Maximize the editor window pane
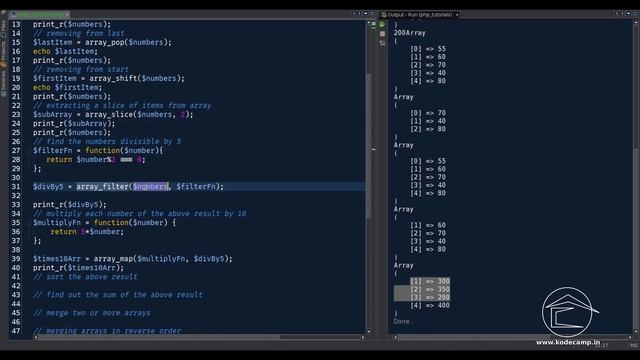Image resolution: width=640 pixels, height=360 pixels. [x=372, y=14]
